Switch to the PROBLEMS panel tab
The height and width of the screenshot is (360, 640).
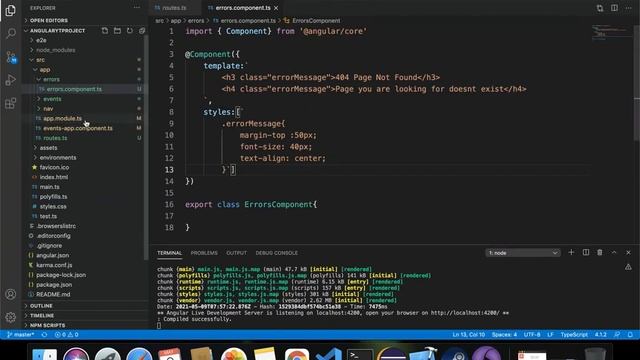click(204, 253)
